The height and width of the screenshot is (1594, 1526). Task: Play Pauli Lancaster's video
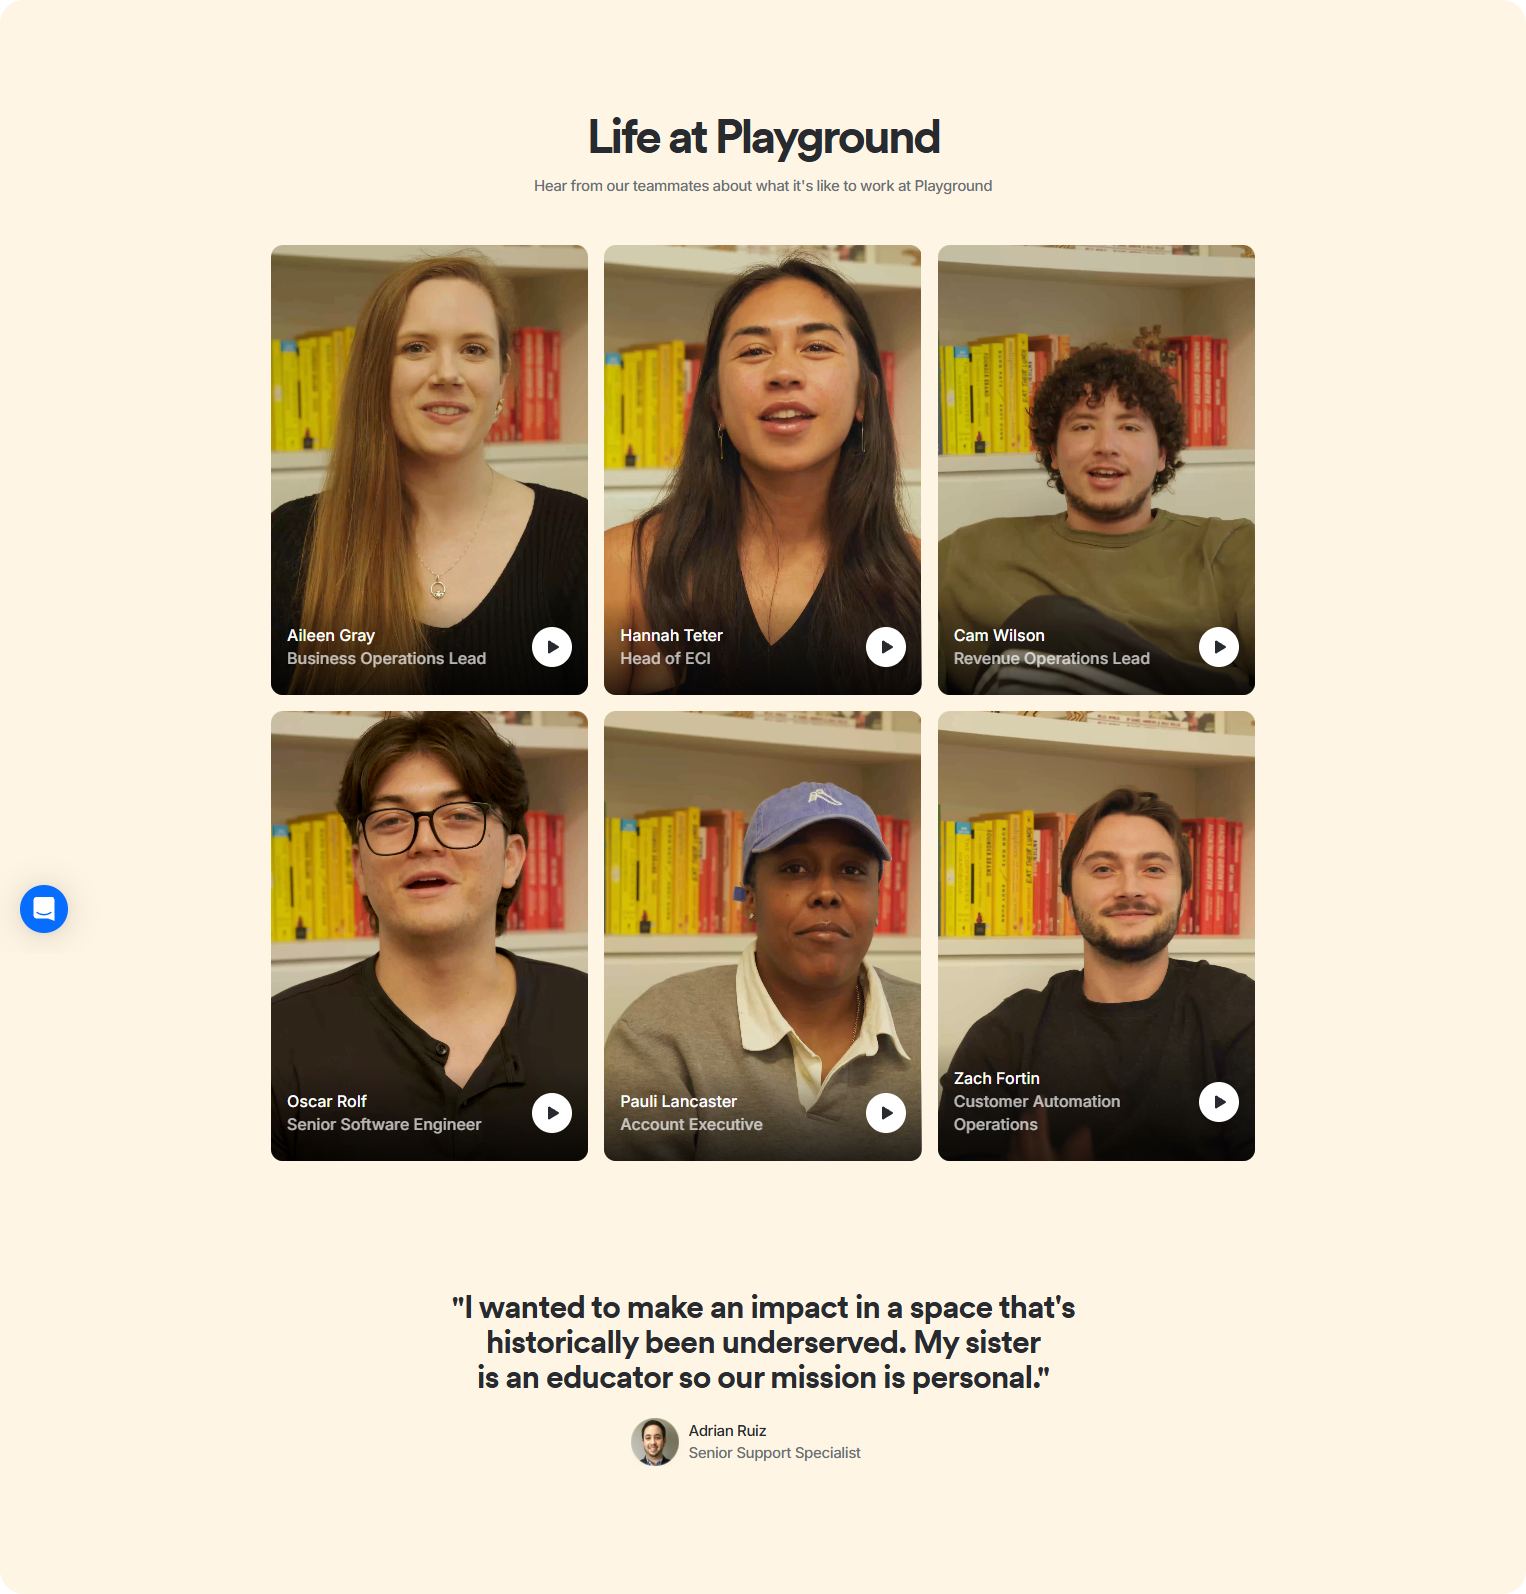[886, 1113]
